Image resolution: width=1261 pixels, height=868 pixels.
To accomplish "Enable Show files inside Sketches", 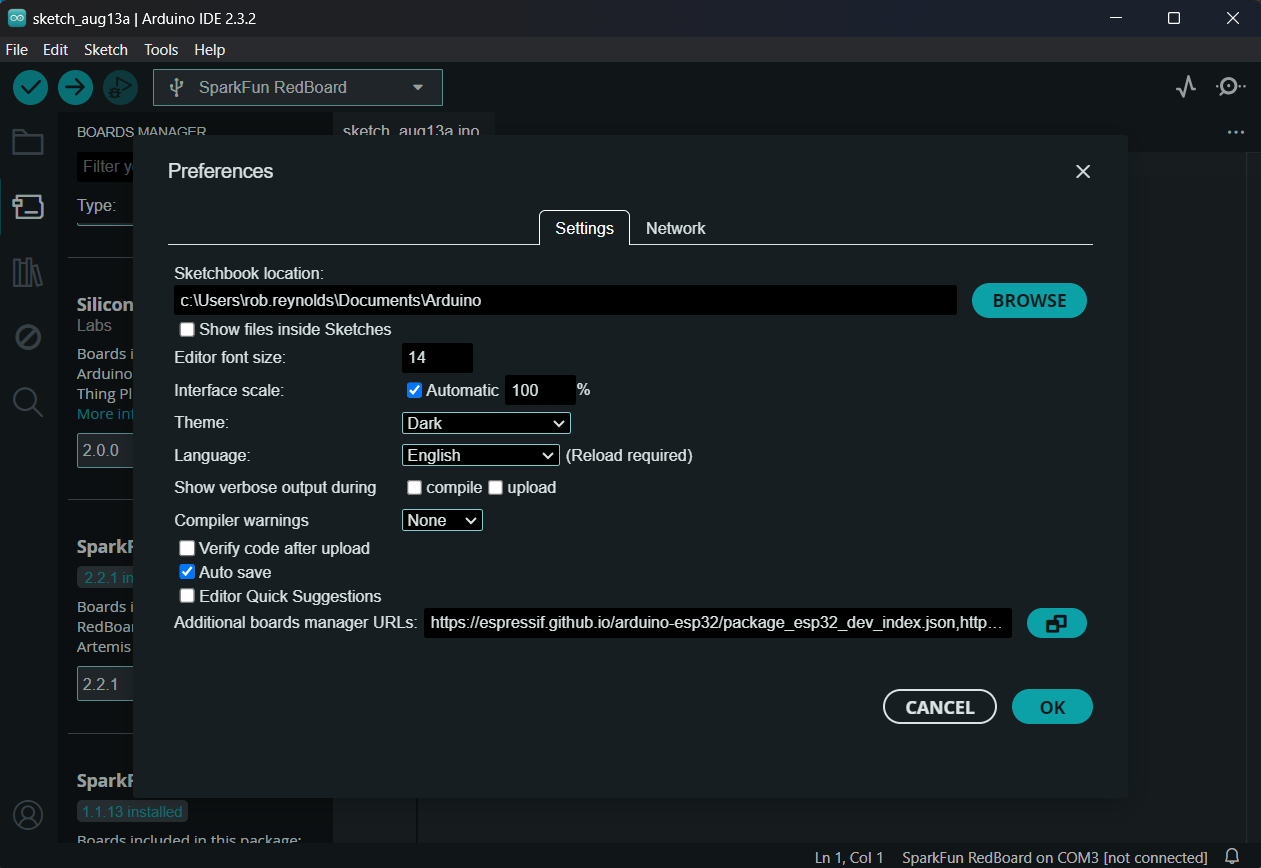I will [x=187, y=329].
